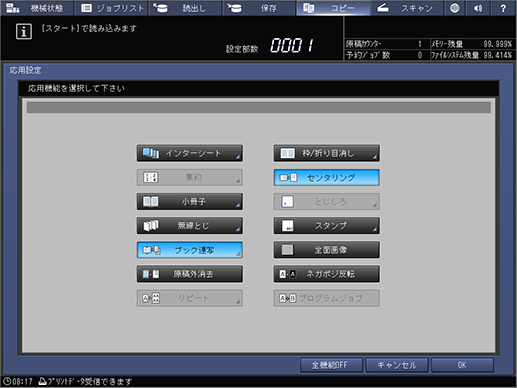Viewport: 517px width, 388px height.
Task: Open help question mark icon
Action: pyautogui.click(x=503, y=8)
